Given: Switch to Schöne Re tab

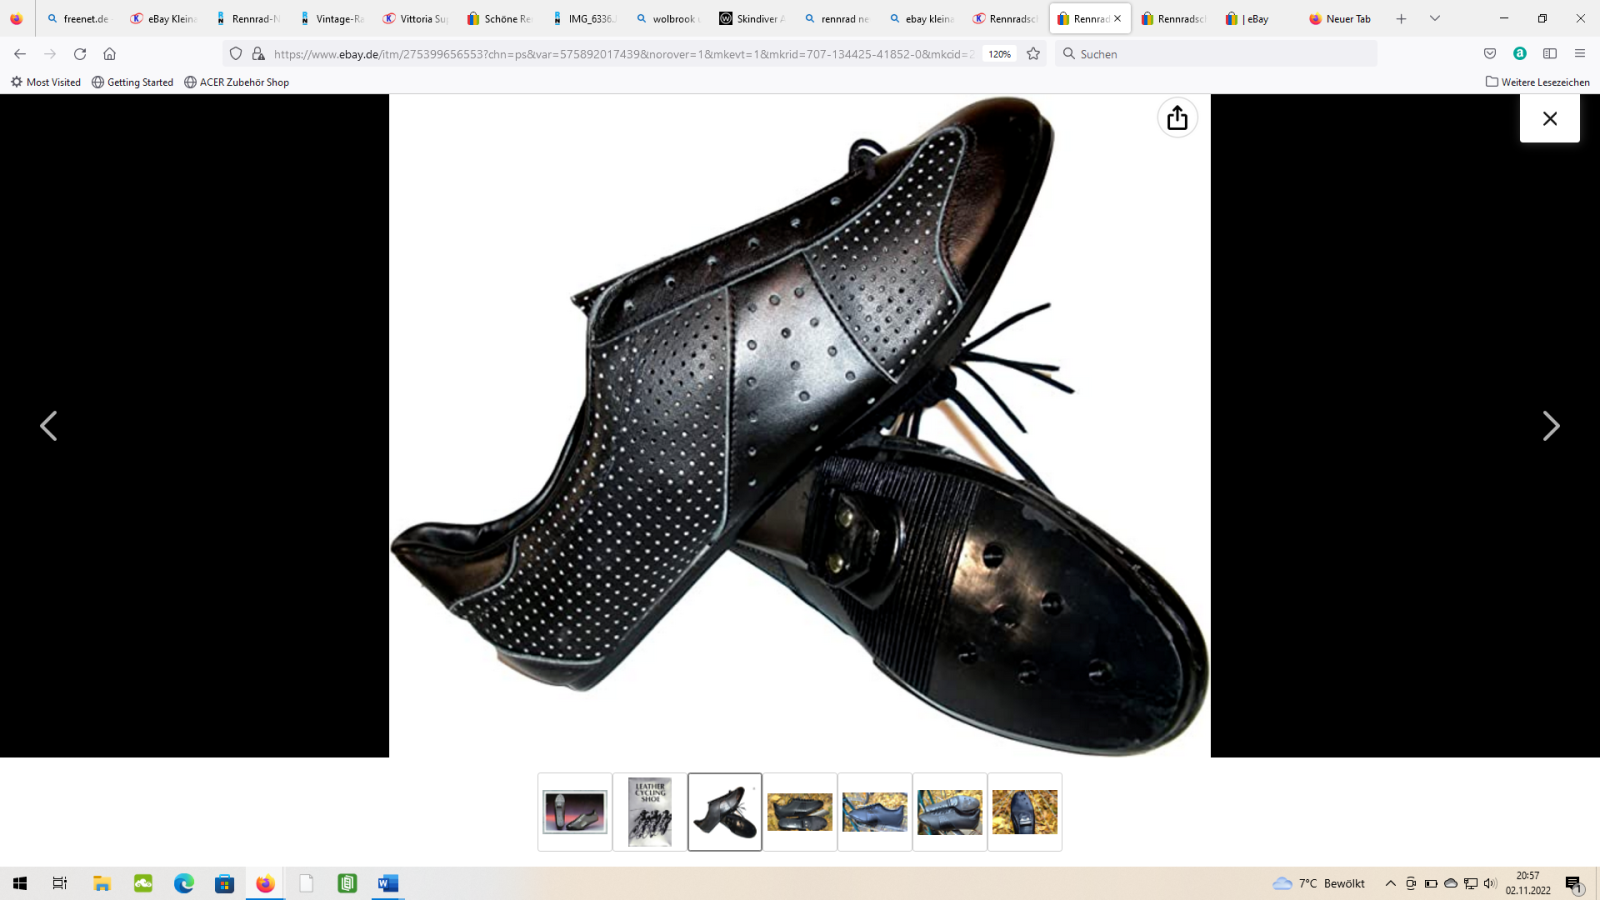Looking at the screenshot, I should point(499,19).
